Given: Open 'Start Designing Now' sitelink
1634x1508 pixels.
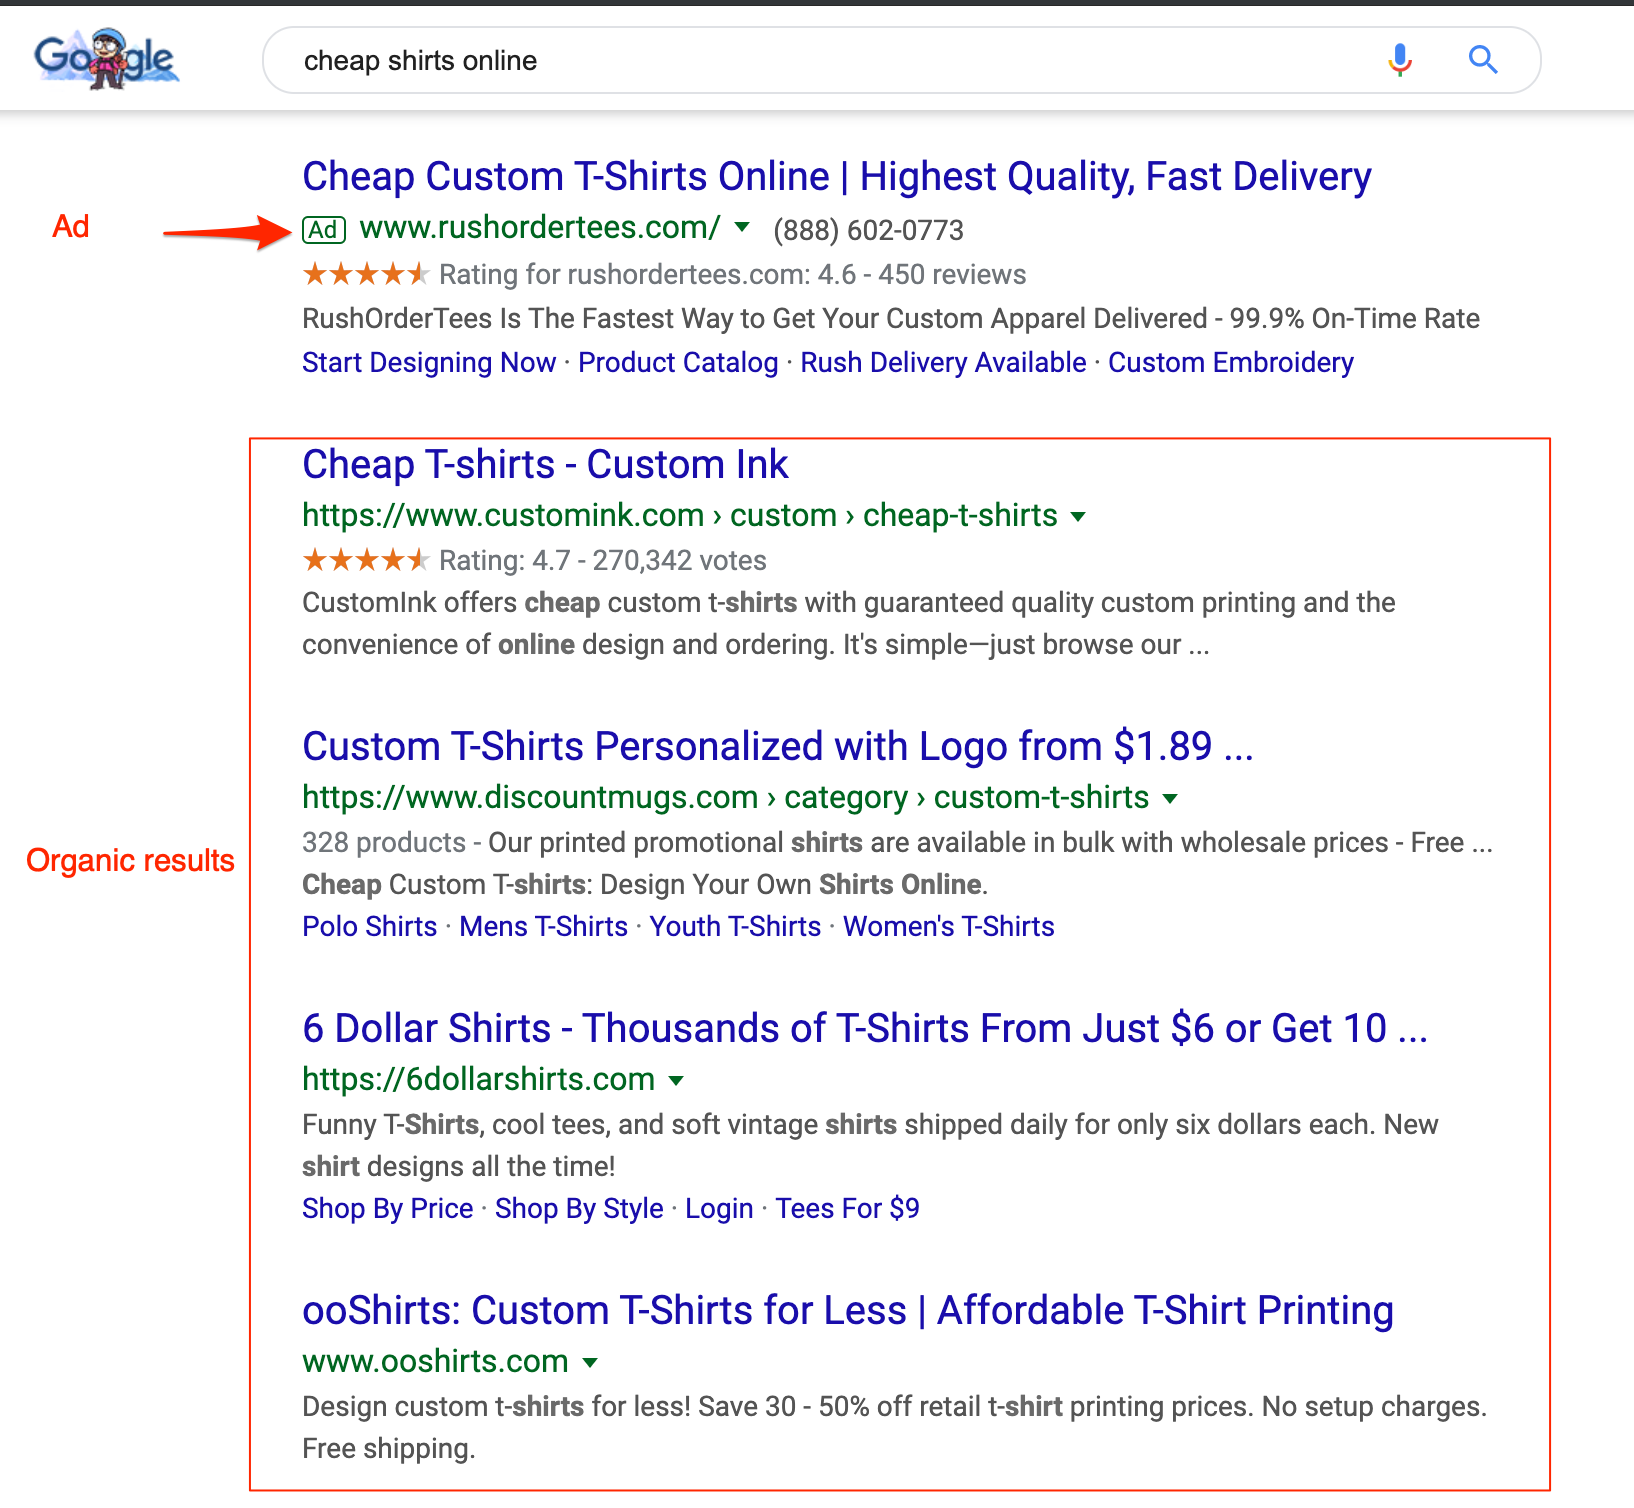Looking at the screenshot, I should 429,362.
